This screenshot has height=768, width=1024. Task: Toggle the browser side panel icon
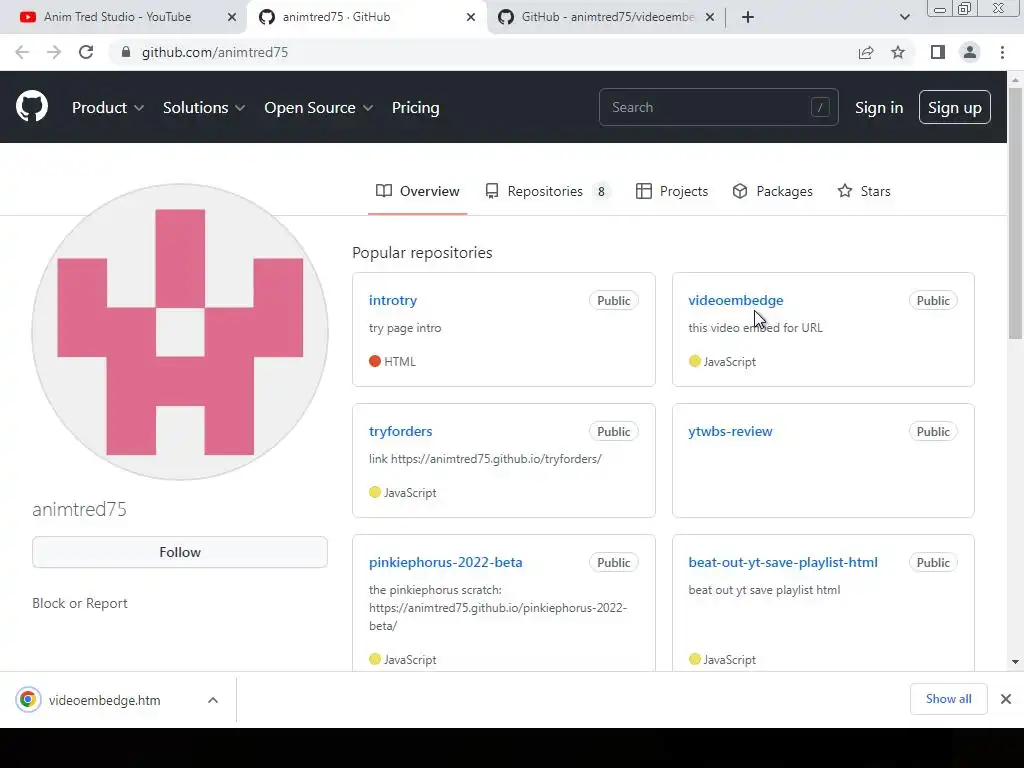[x=938, y=52]
